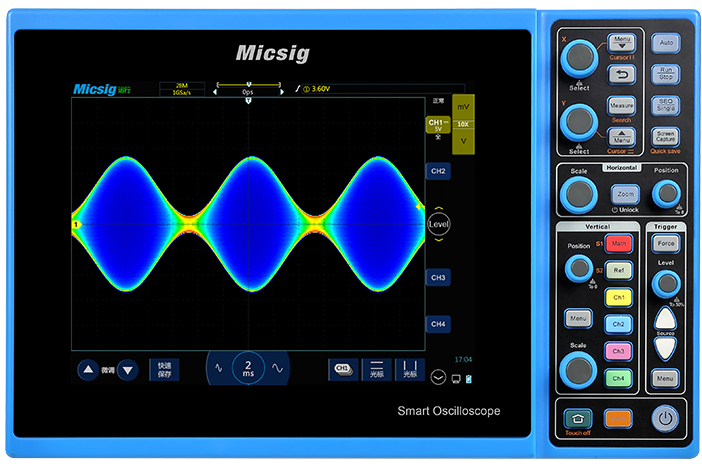Push the yellow Ch1 hardware button
The image size is (702, 466).
(619, 297)
